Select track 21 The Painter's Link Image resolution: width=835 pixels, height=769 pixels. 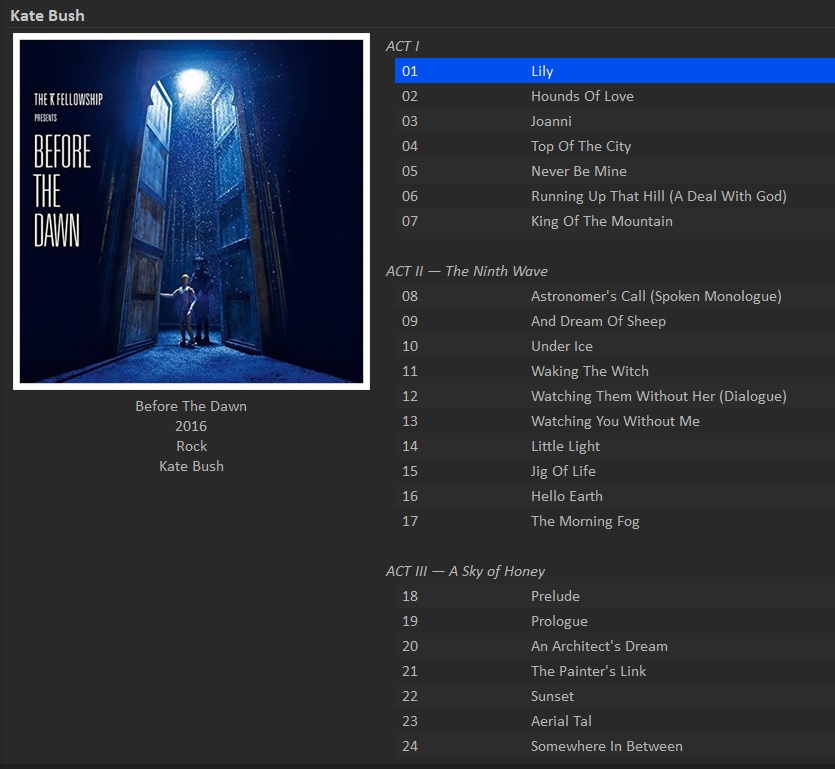pyautogui.click(x=615, y=671)
